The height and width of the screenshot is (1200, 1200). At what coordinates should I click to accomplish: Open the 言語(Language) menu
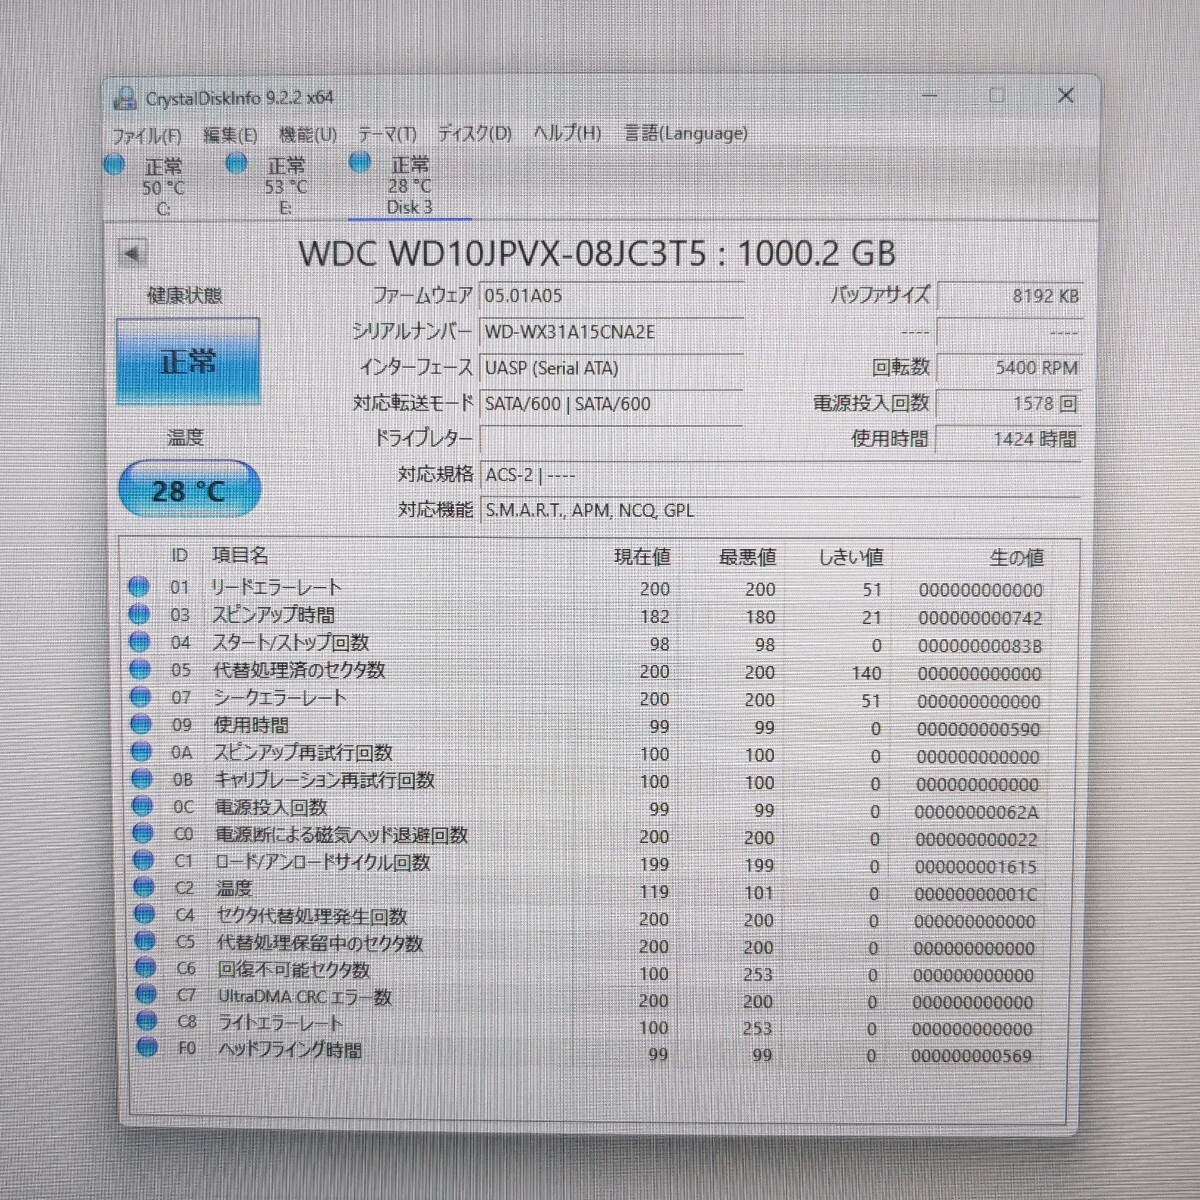coord(686,133)
